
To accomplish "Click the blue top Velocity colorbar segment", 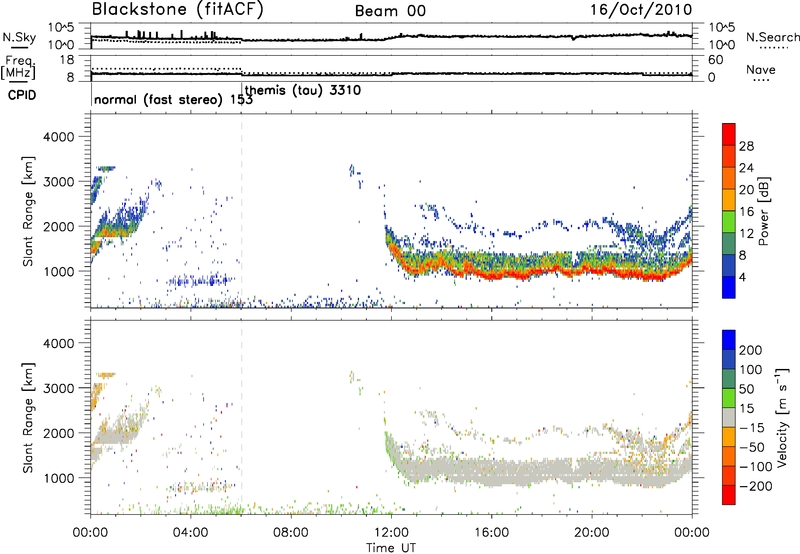I will coord(729,340).
